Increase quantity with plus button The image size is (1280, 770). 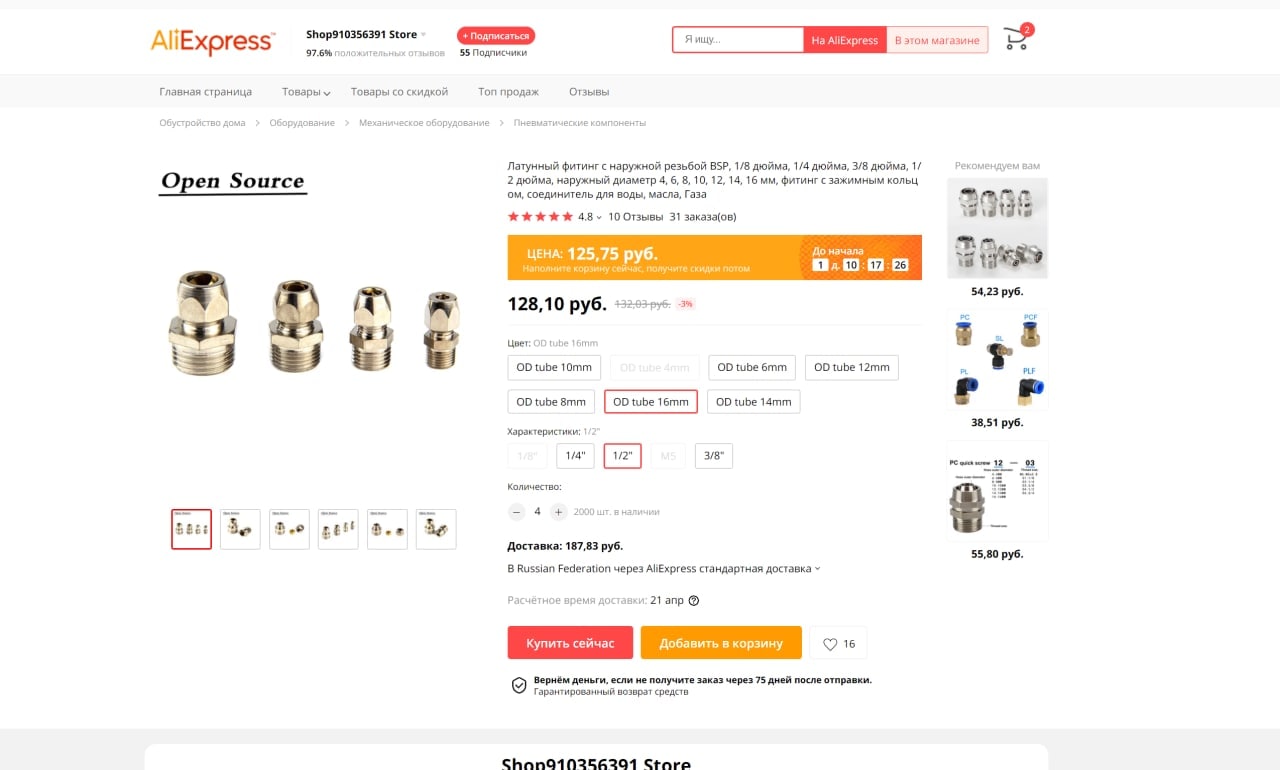click(558, 511)
